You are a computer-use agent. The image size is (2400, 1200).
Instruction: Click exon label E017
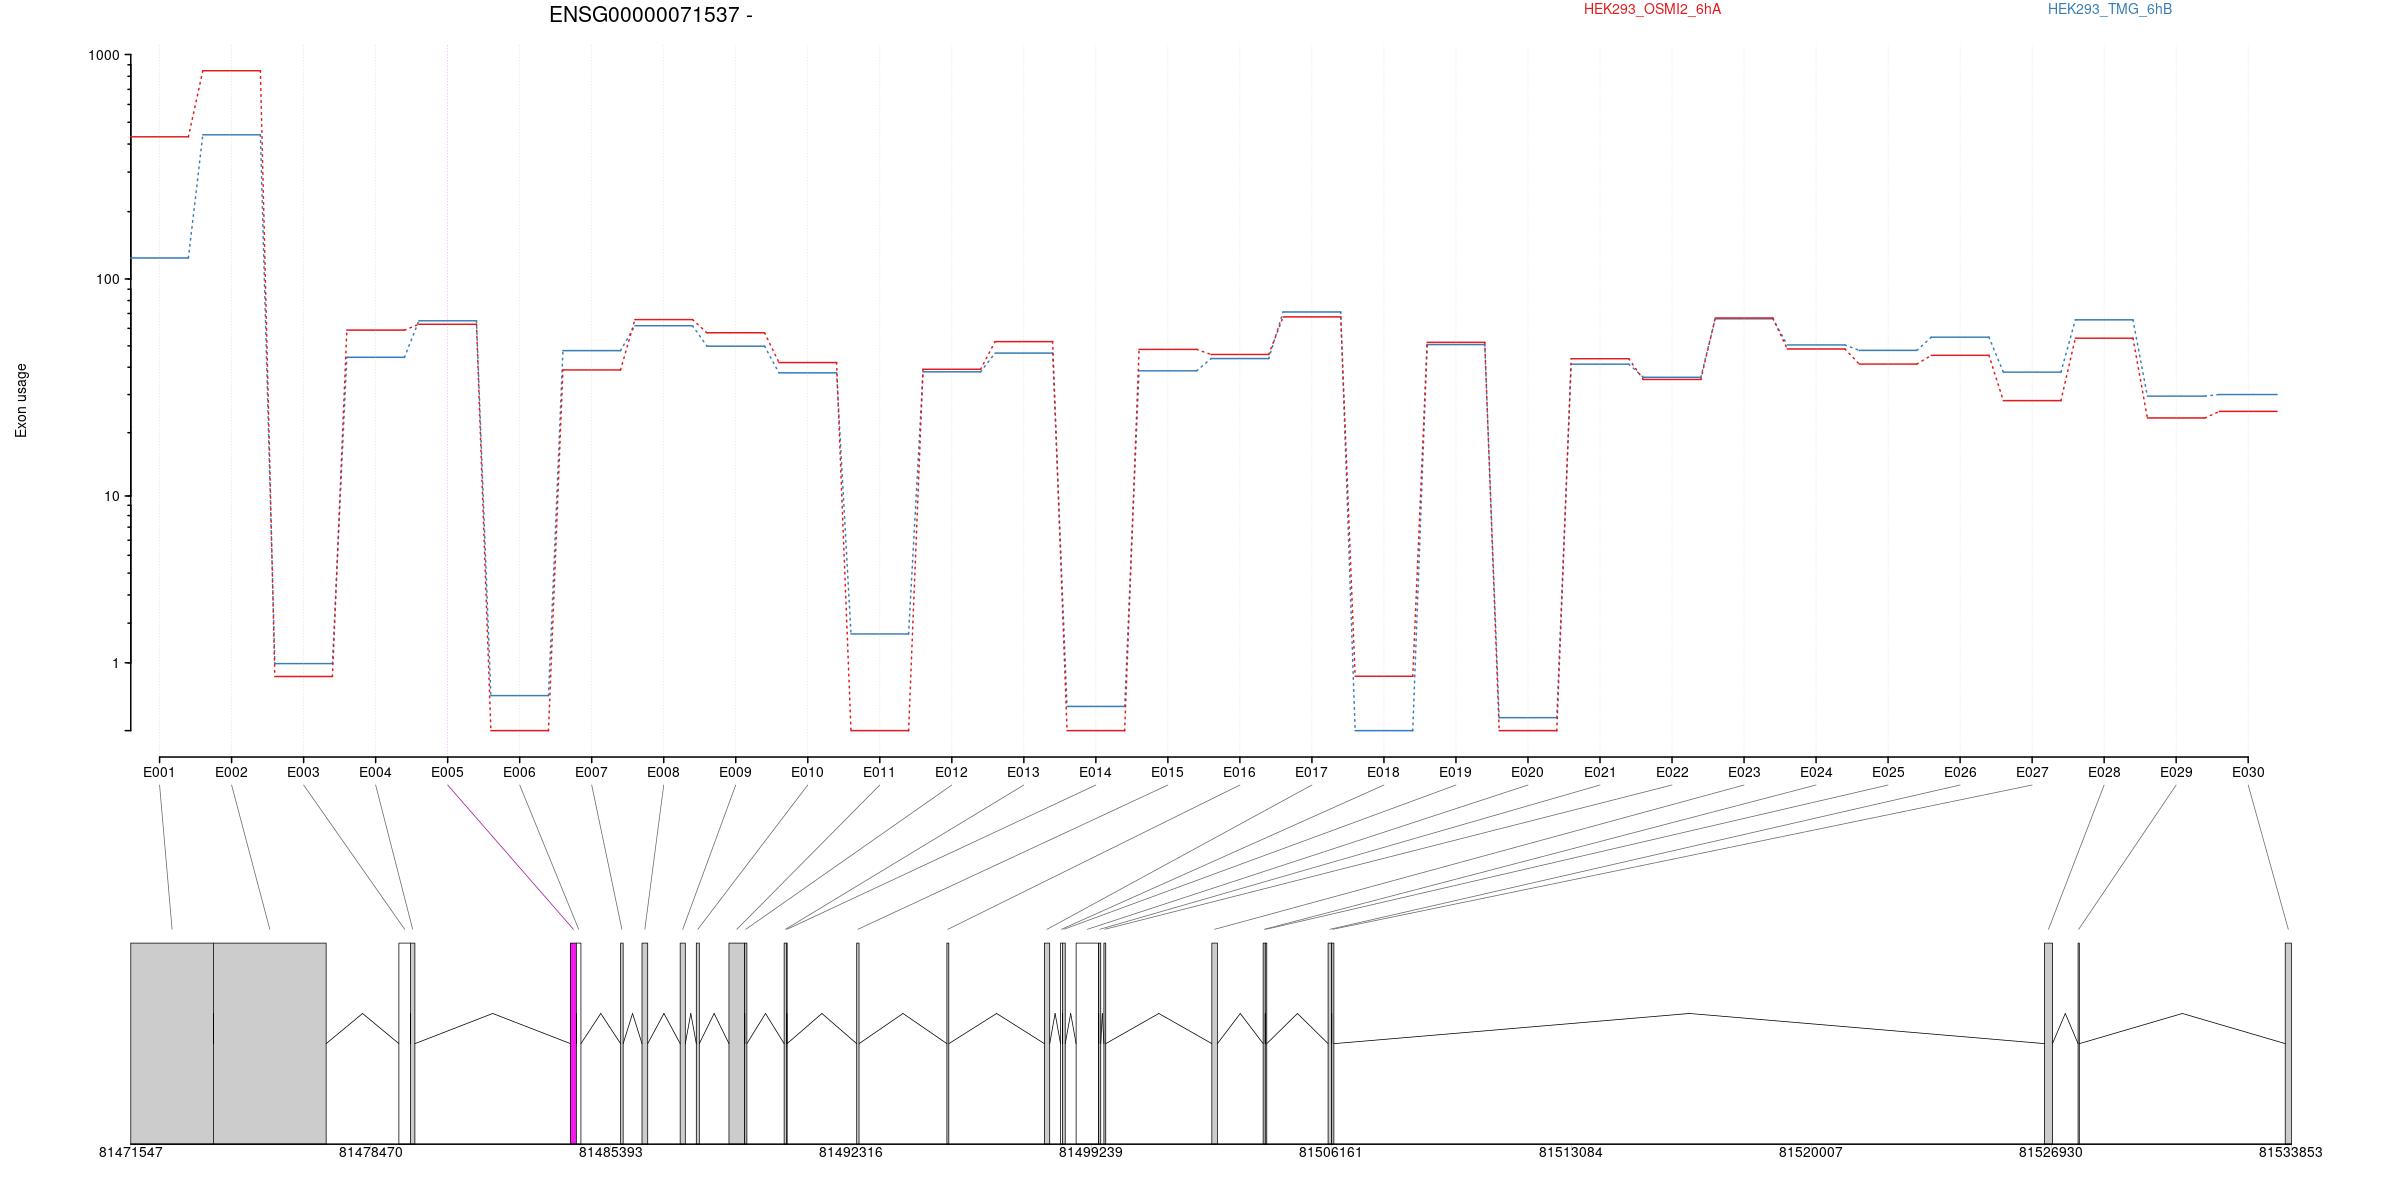(1311, 772)
